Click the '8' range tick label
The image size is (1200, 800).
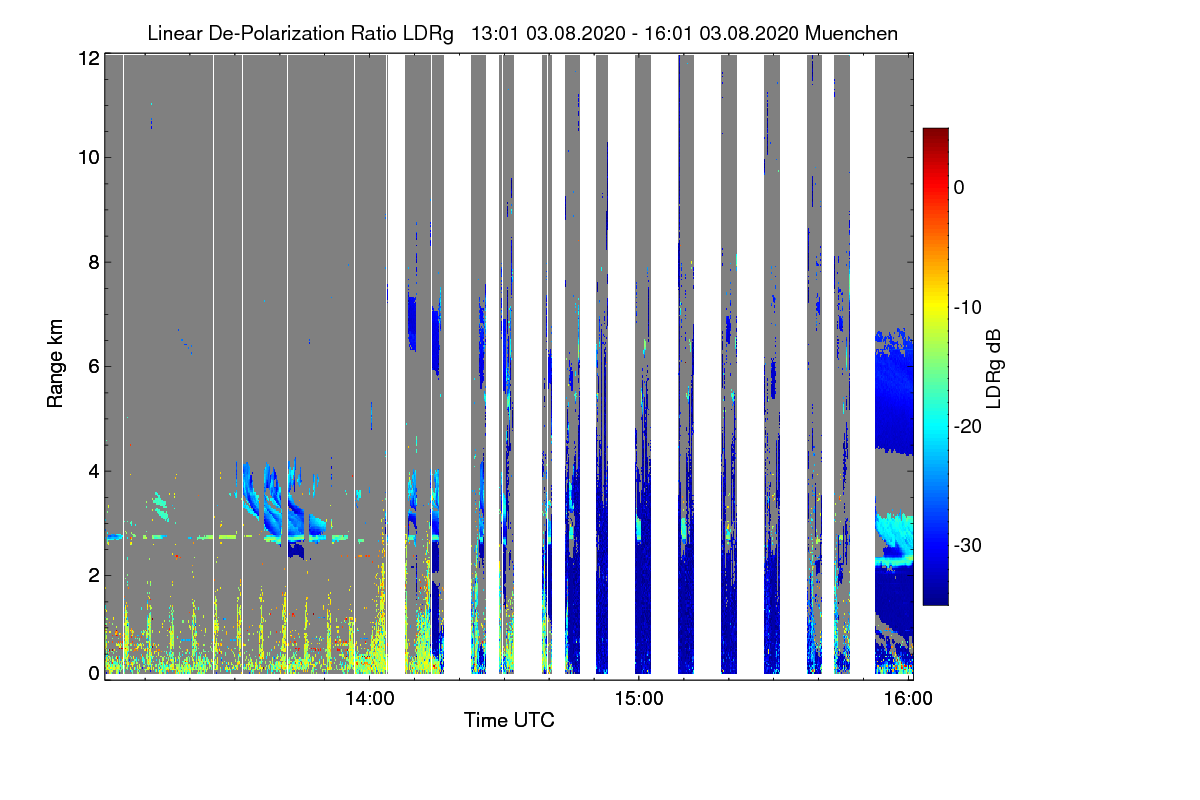[x=93, y=262]
